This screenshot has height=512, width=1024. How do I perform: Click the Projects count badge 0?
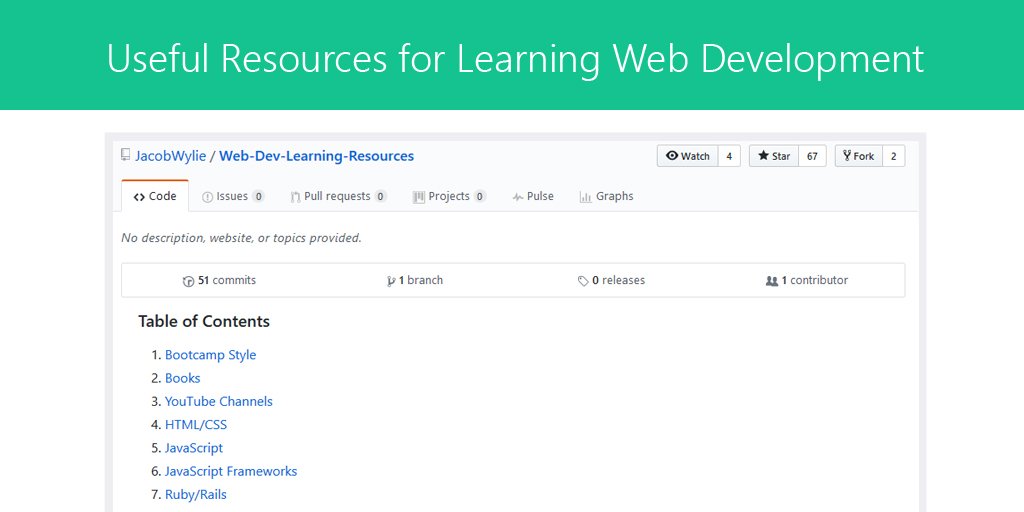(x=480, y=197)
